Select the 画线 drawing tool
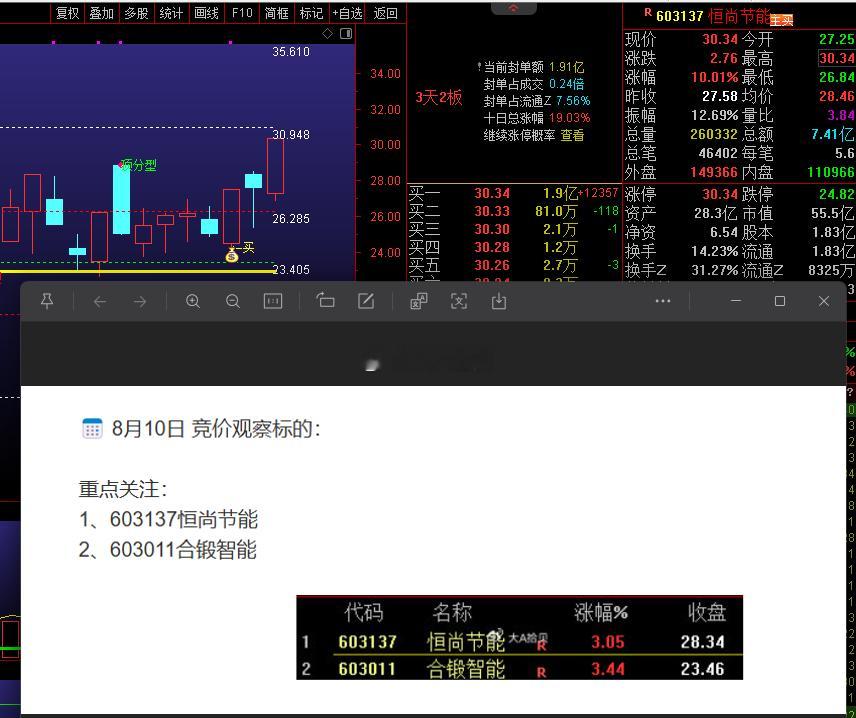Screen dimensions: 856x718 tap(206, 13)
